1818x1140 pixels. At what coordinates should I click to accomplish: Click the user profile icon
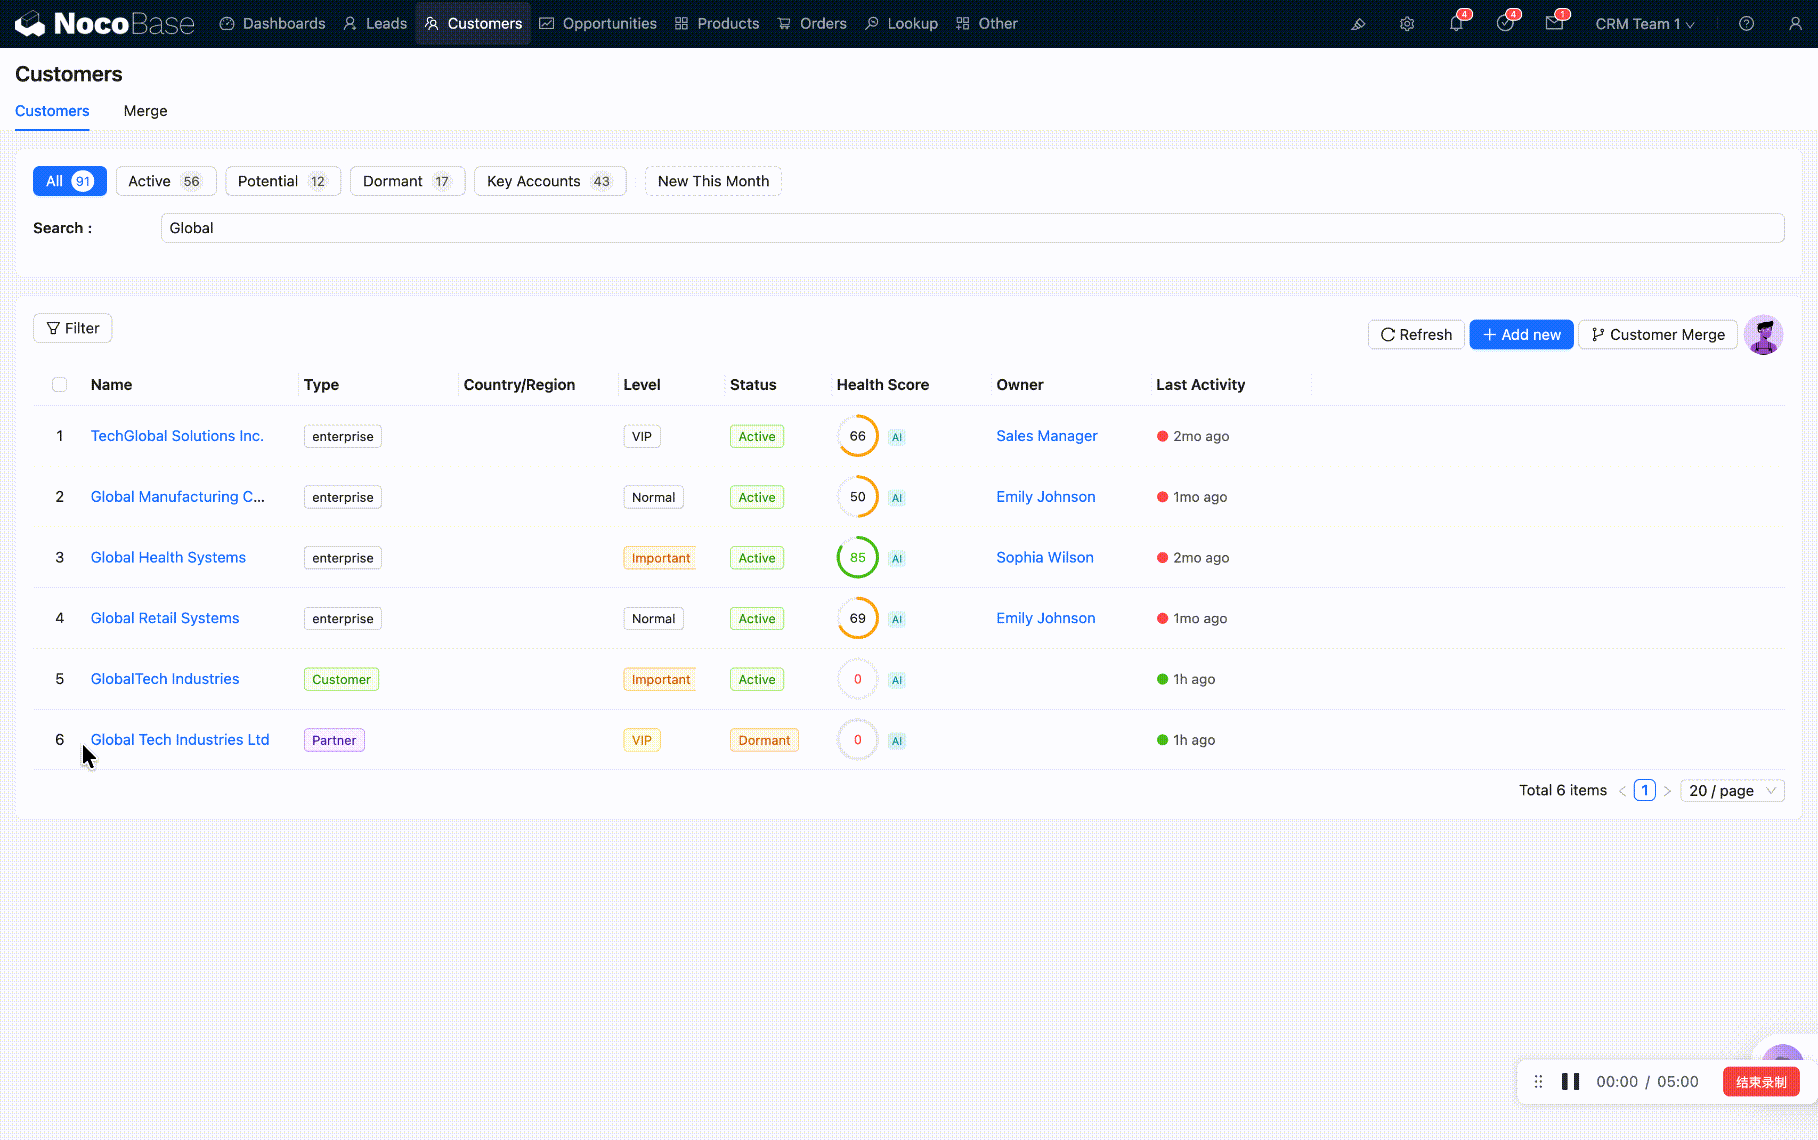click(1795, 24)
